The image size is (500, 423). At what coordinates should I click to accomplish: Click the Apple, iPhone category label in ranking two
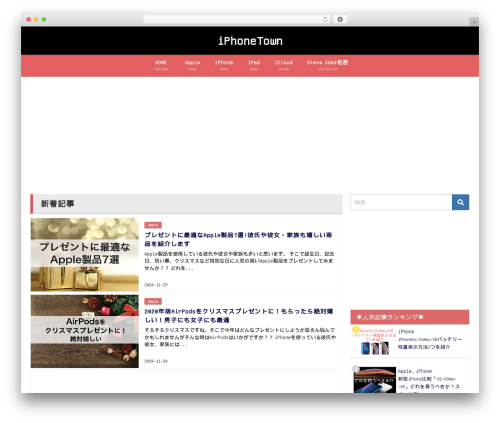click(415, 371)
